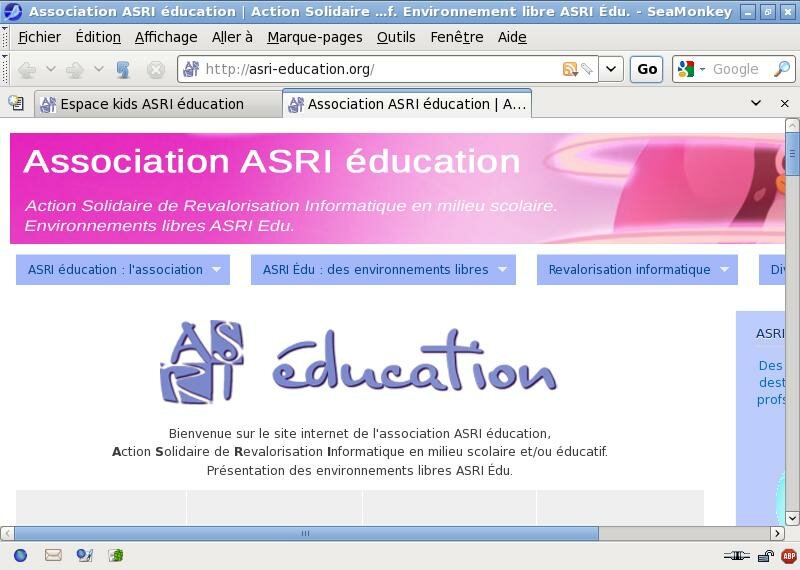Open the Back history dropdown arrow

coord(51,69)
